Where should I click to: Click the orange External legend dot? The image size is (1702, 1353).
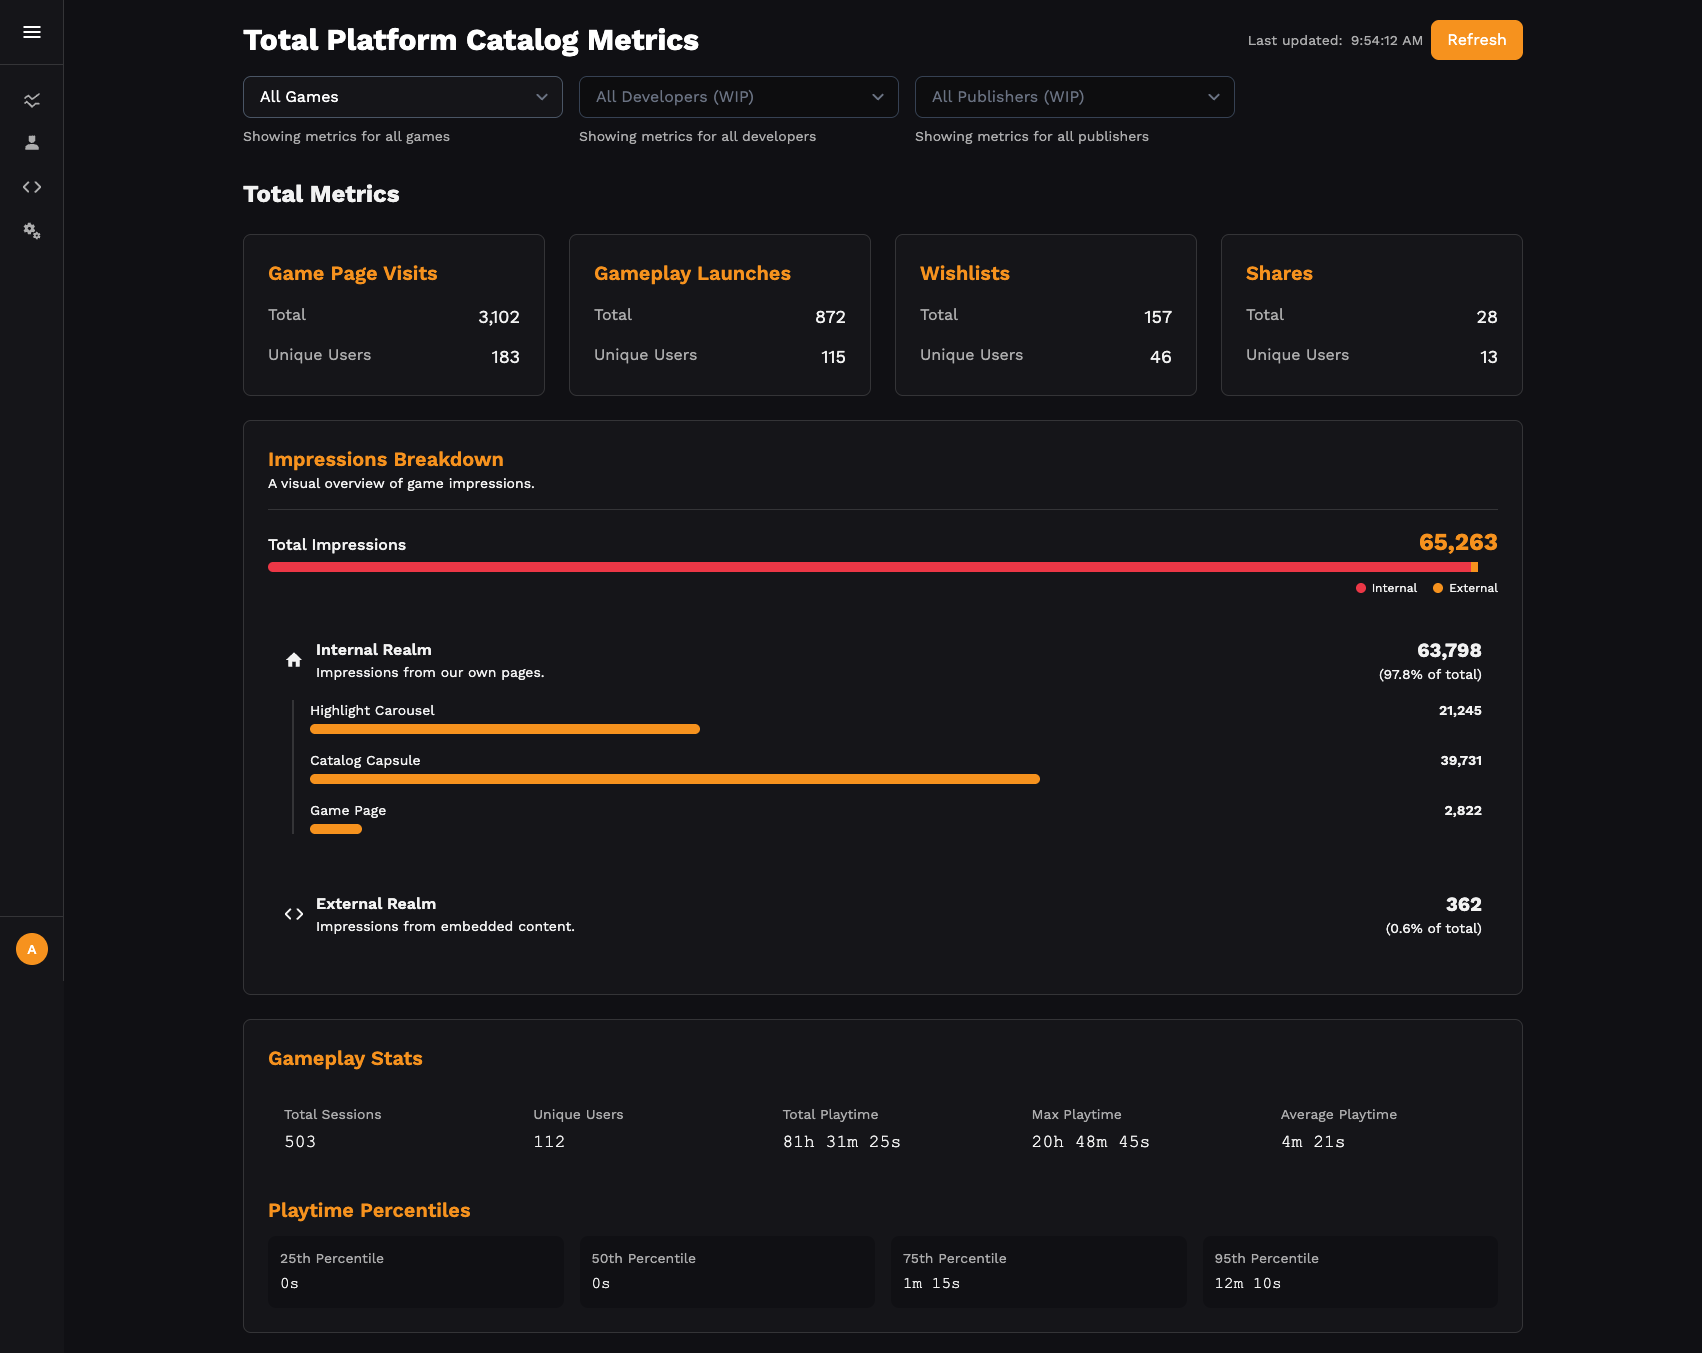point(1438,588)
